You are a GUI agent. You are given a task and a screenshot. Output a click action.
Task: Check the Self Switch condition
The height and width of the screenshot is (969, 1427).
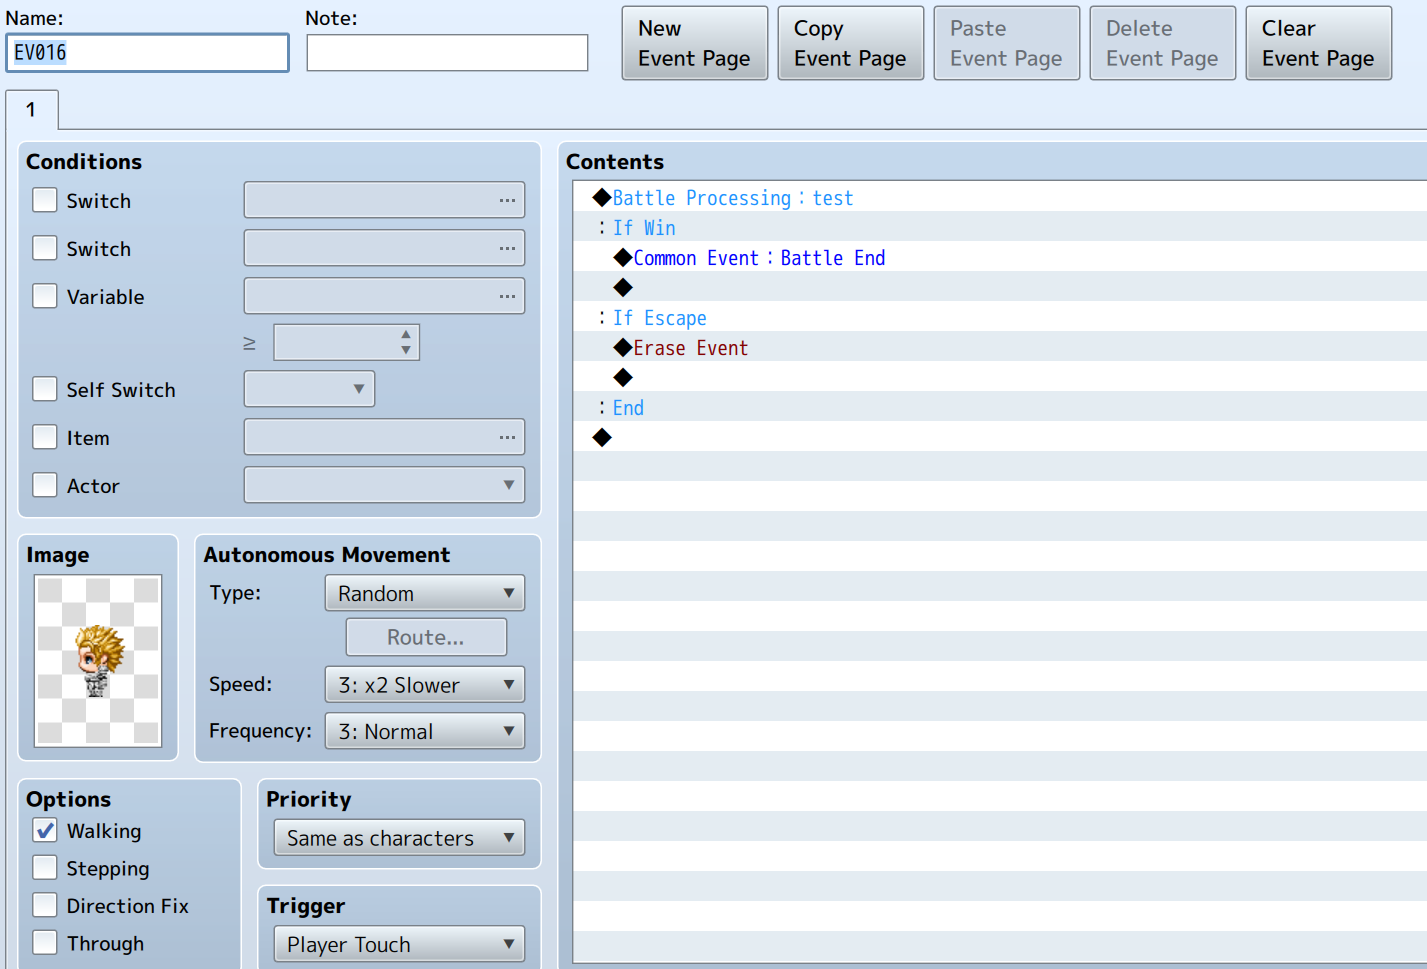tap(45, 389)
